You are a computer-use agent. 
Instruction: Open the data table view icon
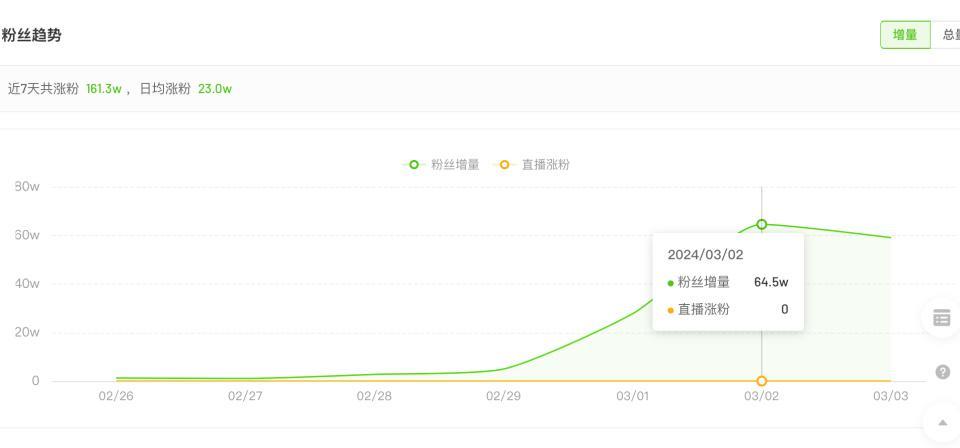(x=942, y=318)
